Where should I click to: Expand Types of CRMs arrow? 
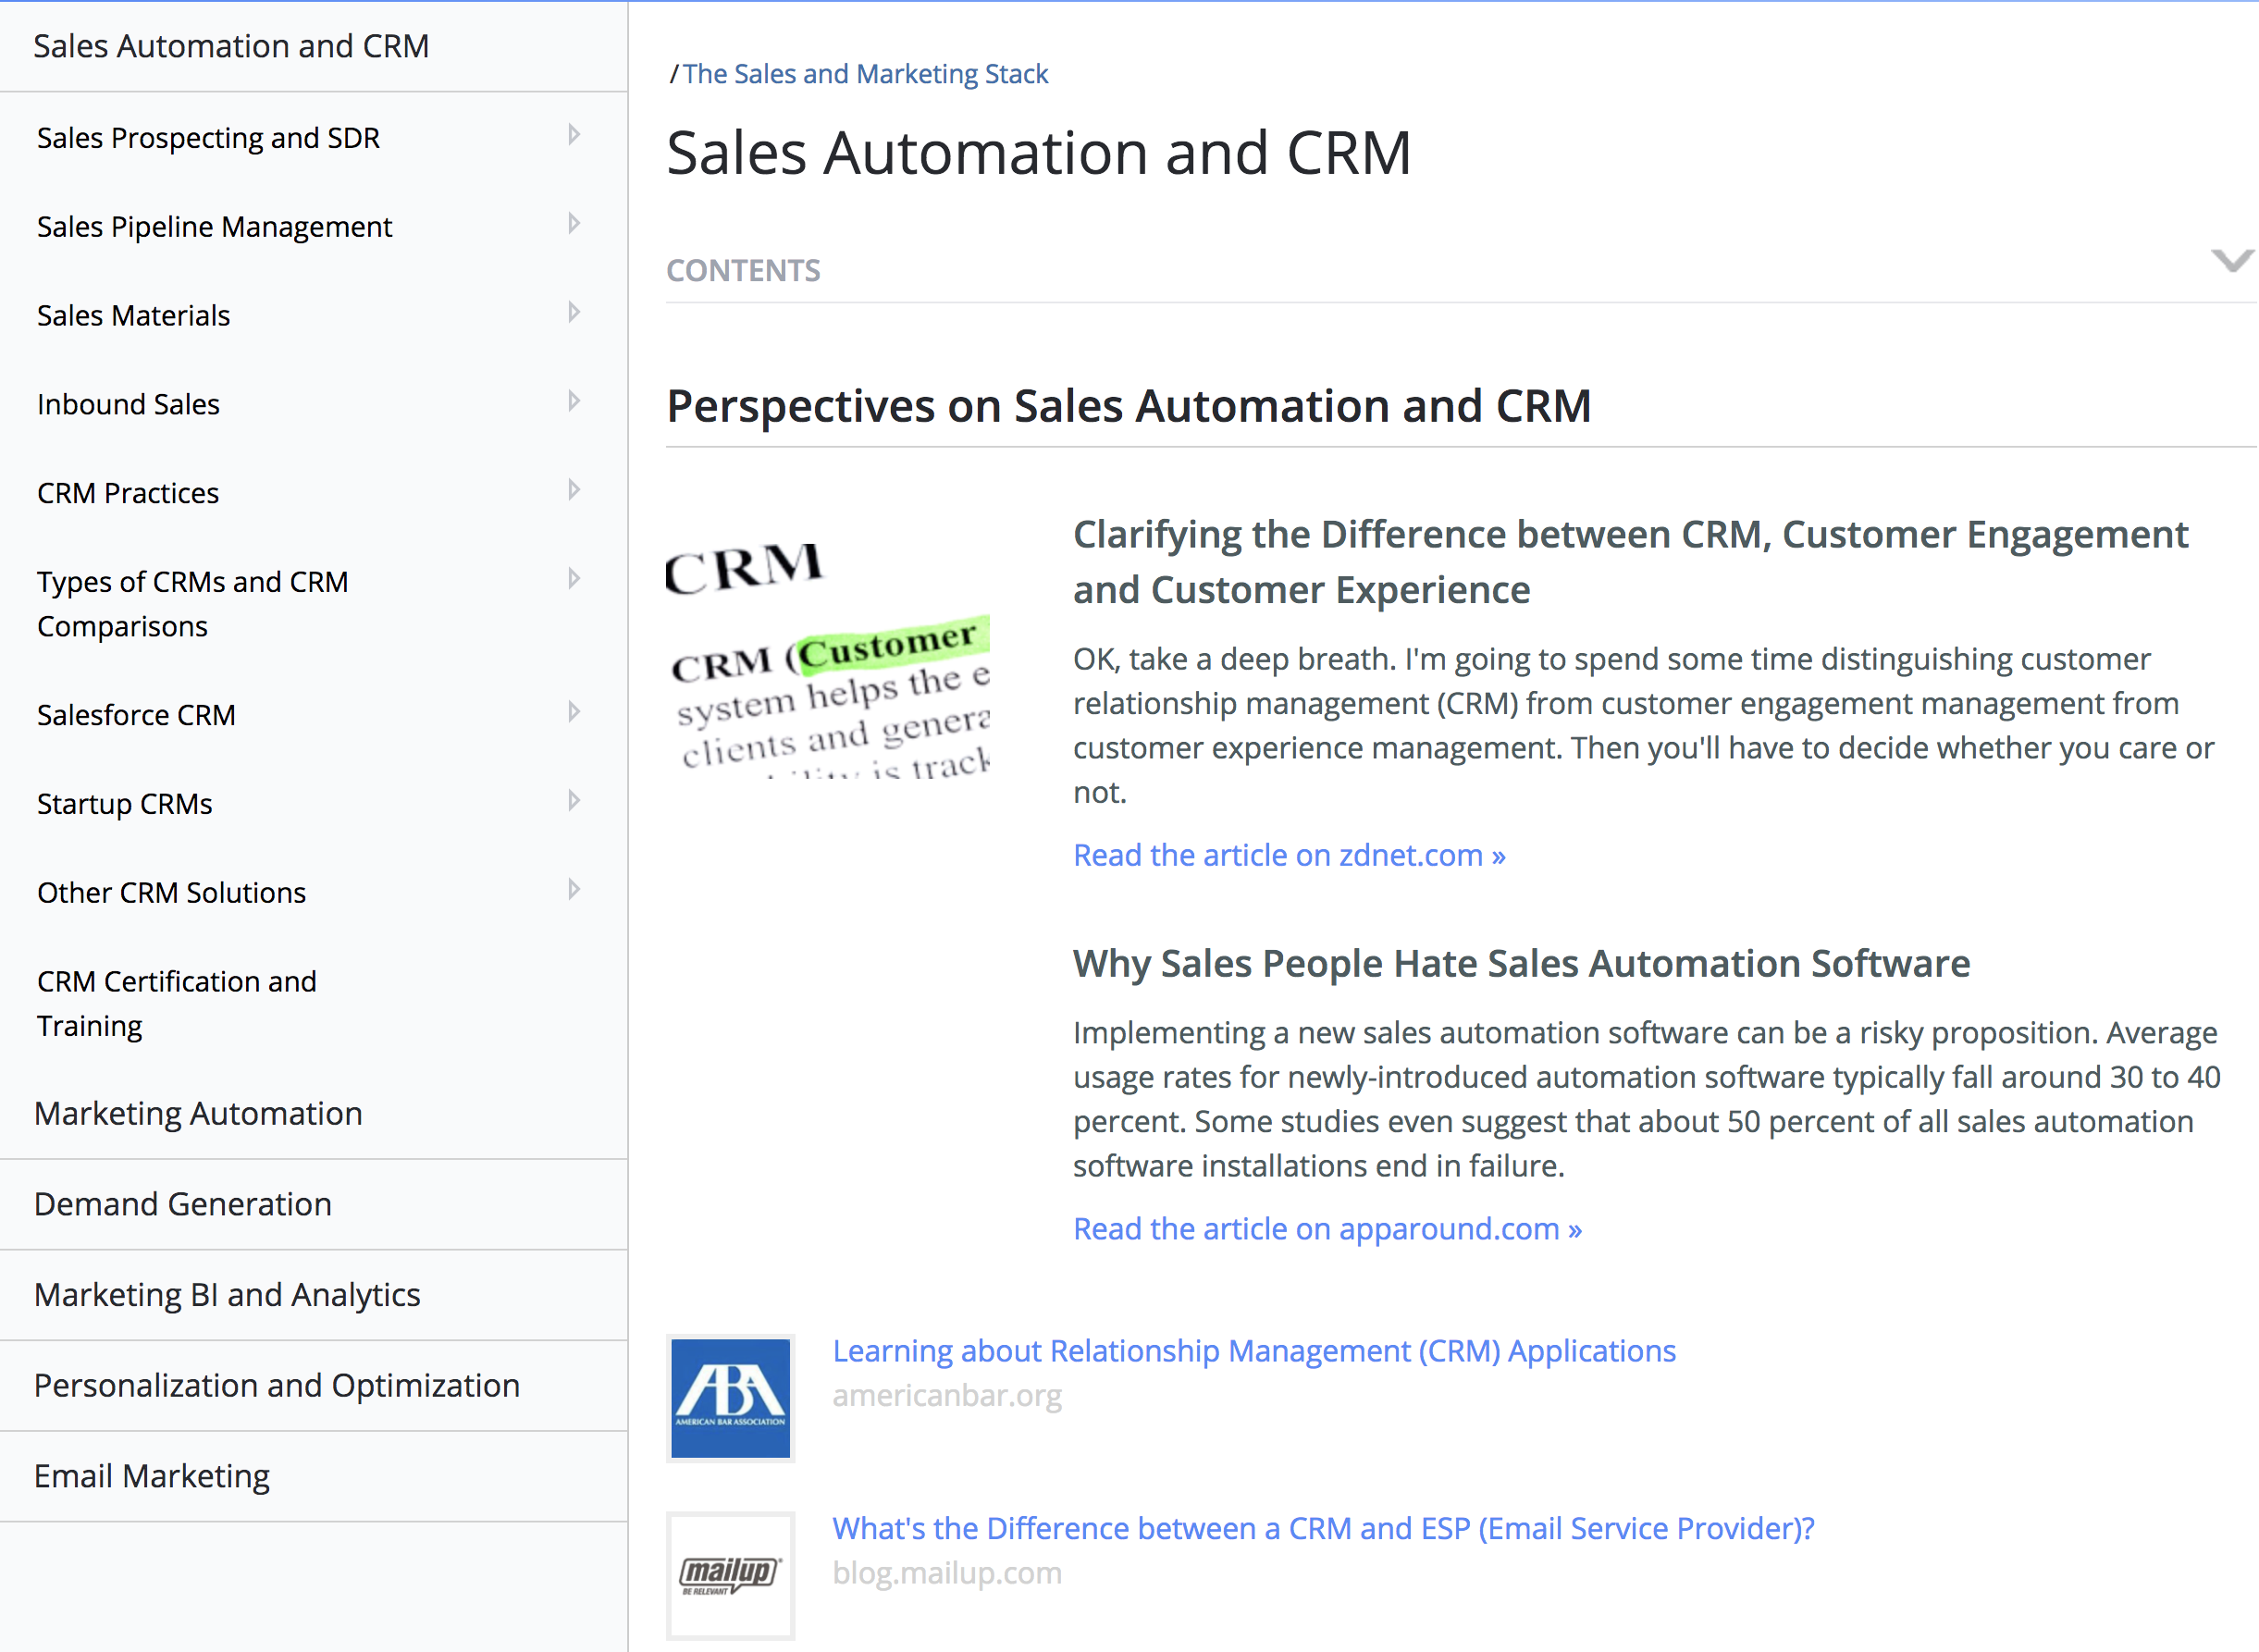coord(573,579)
